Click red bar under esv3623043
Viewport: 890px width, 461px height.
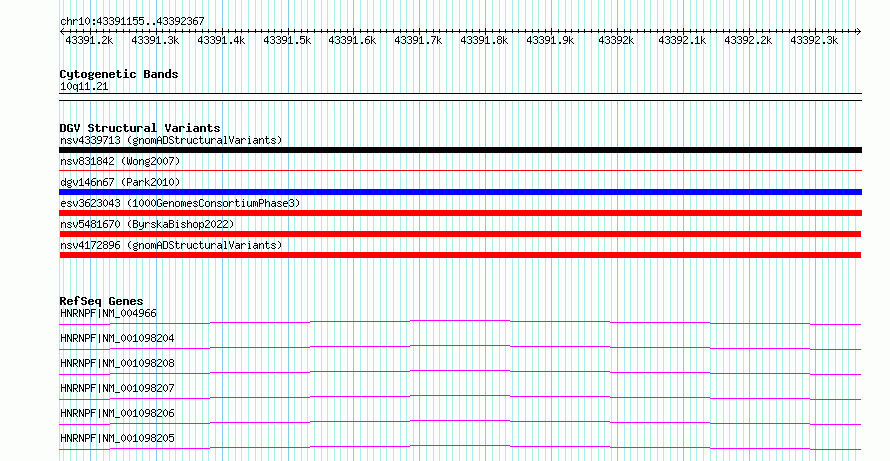pos(460,213)
